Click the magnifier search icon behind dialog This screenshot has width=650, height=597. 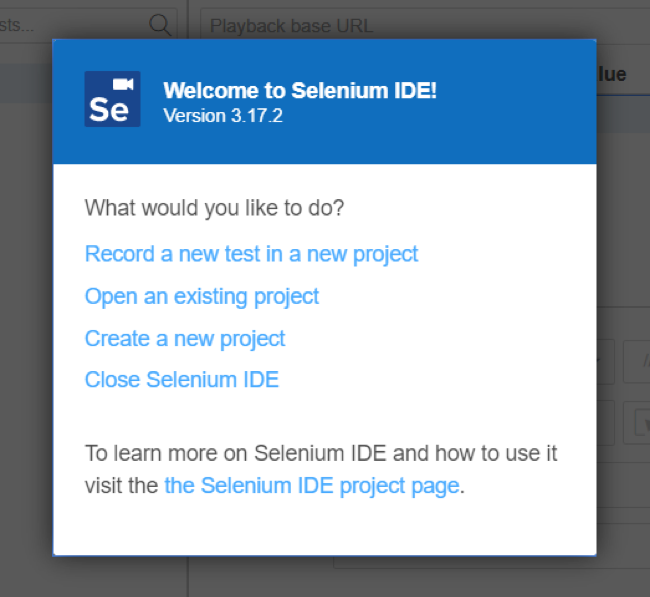tap(159, 24)
